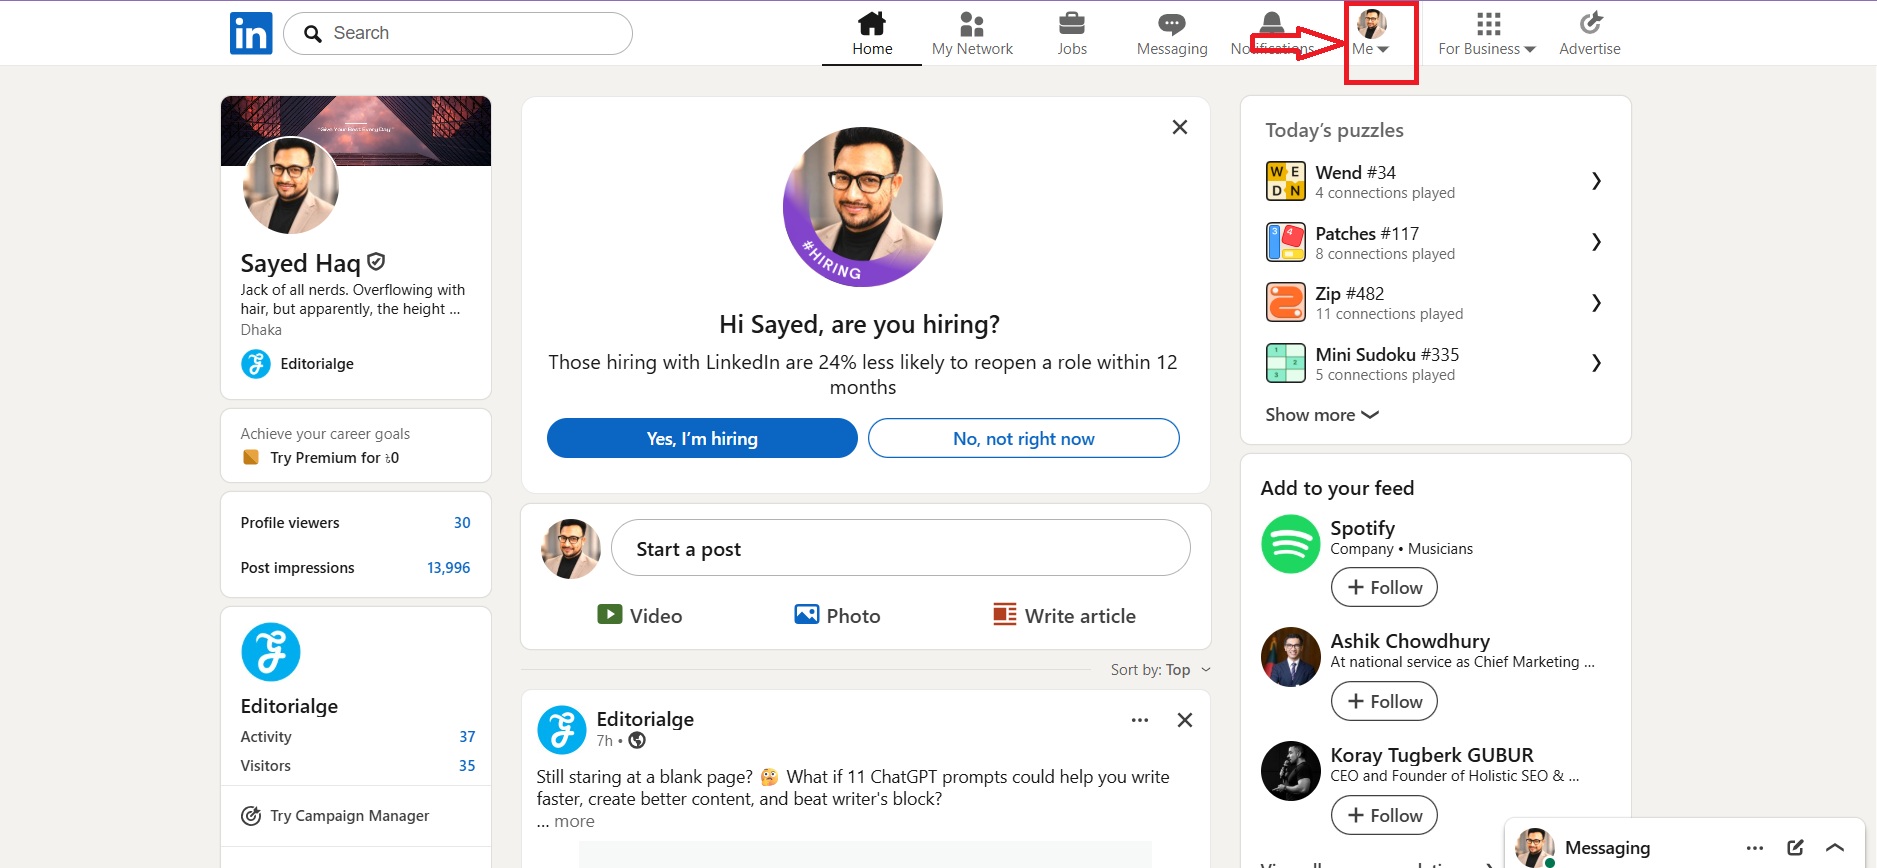Screen dimensions: 1877x868
Task: Click the verification shield badge icon
Action: click(x=376, y=262)
